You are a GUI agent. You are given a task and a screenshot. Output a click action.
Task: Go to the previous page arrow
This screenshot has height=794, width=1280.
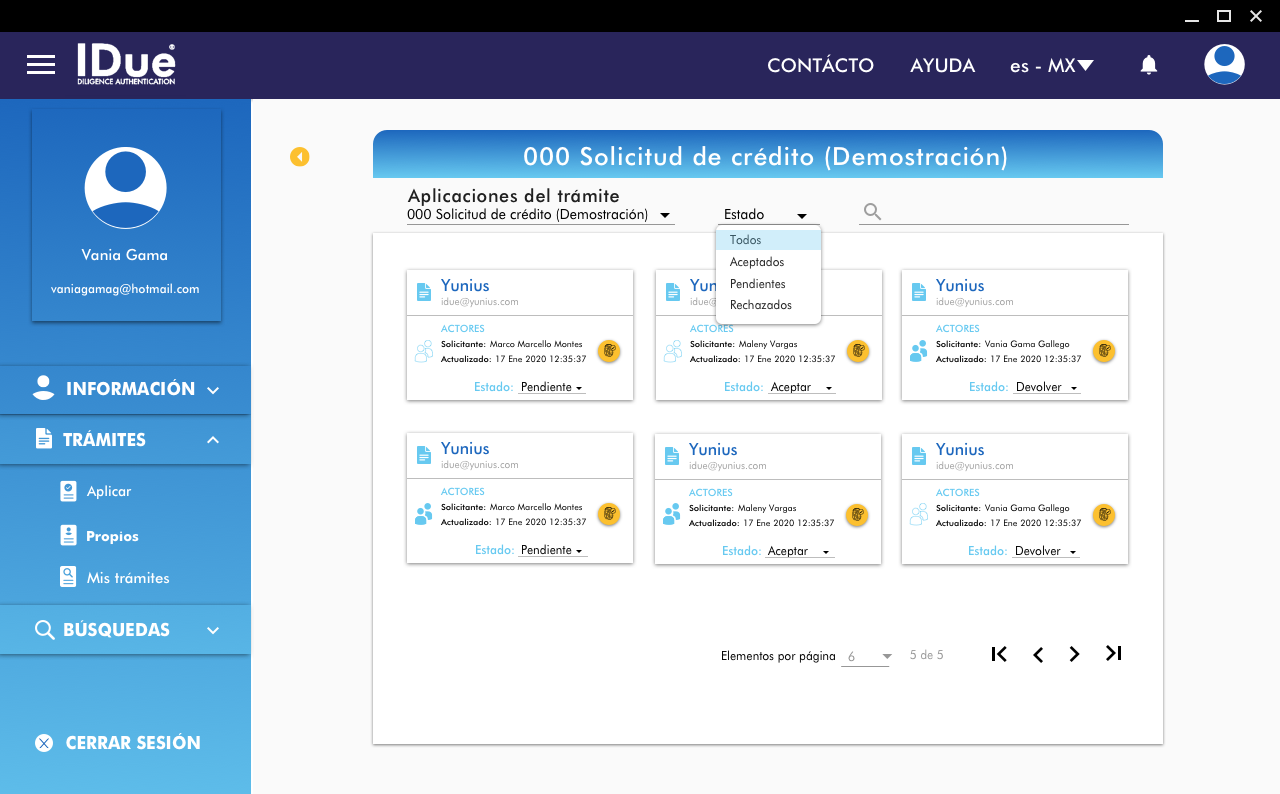pos(1038,654)
